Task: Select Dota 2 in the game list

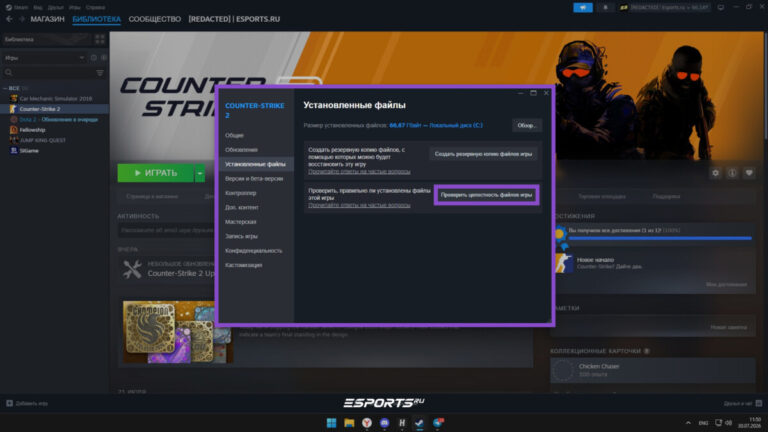Action: (x=54, y=120)
